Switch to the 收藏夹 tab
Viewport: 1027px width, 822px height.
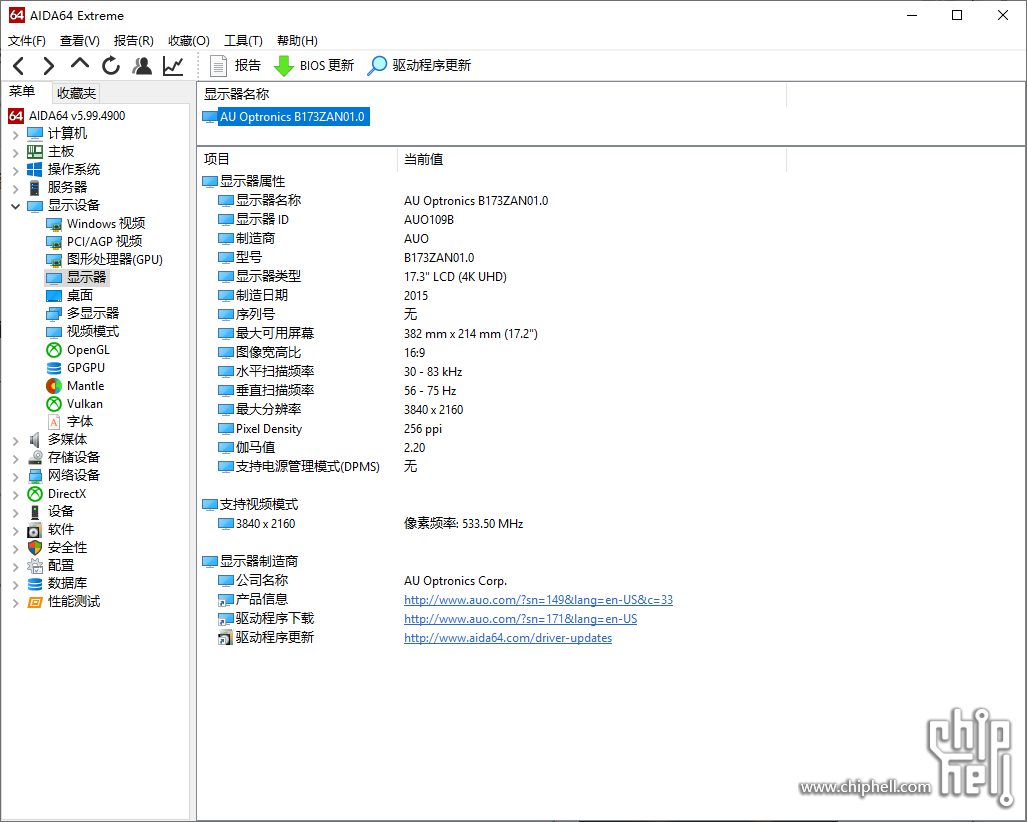coord(76,93)
